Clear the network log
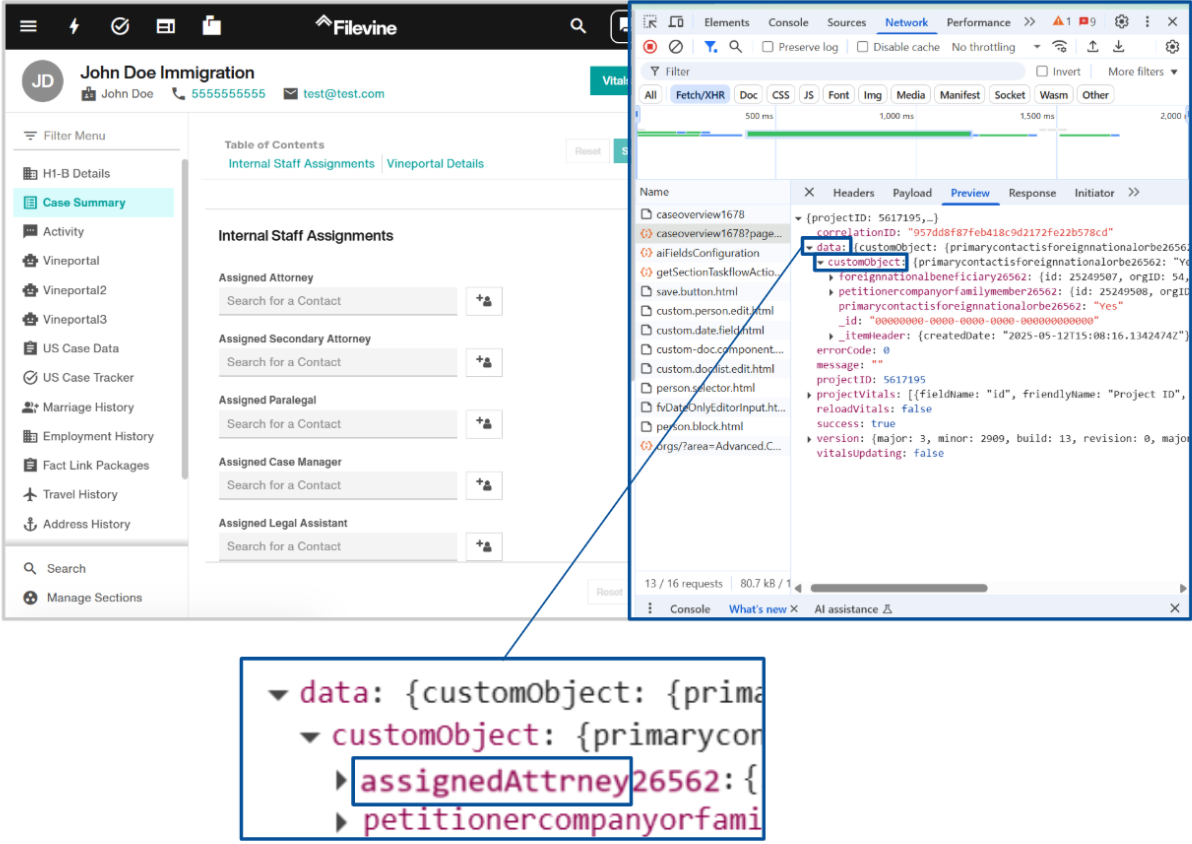Image resolution: width=1192 pixels, height=844 pixels. (x=675, y=46)
